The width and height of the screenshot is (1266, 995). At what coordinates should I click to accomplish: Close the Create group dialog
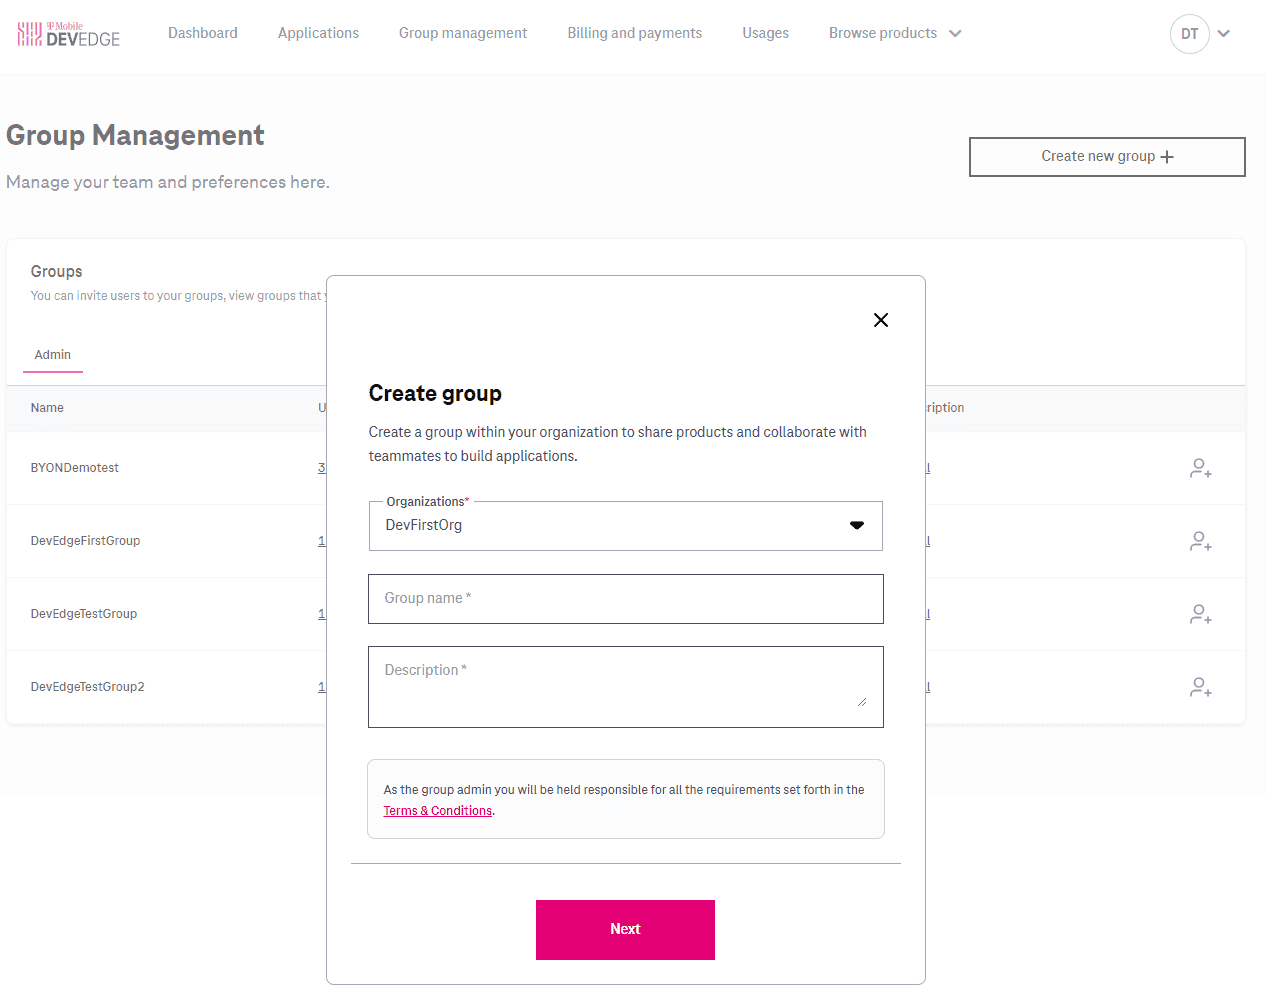coord(880,320)
